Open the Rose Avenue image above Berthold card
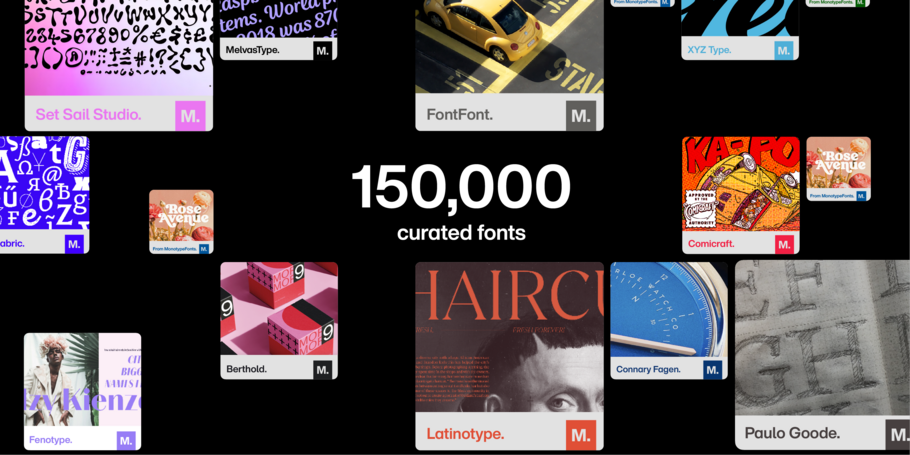 coord(181,215)
